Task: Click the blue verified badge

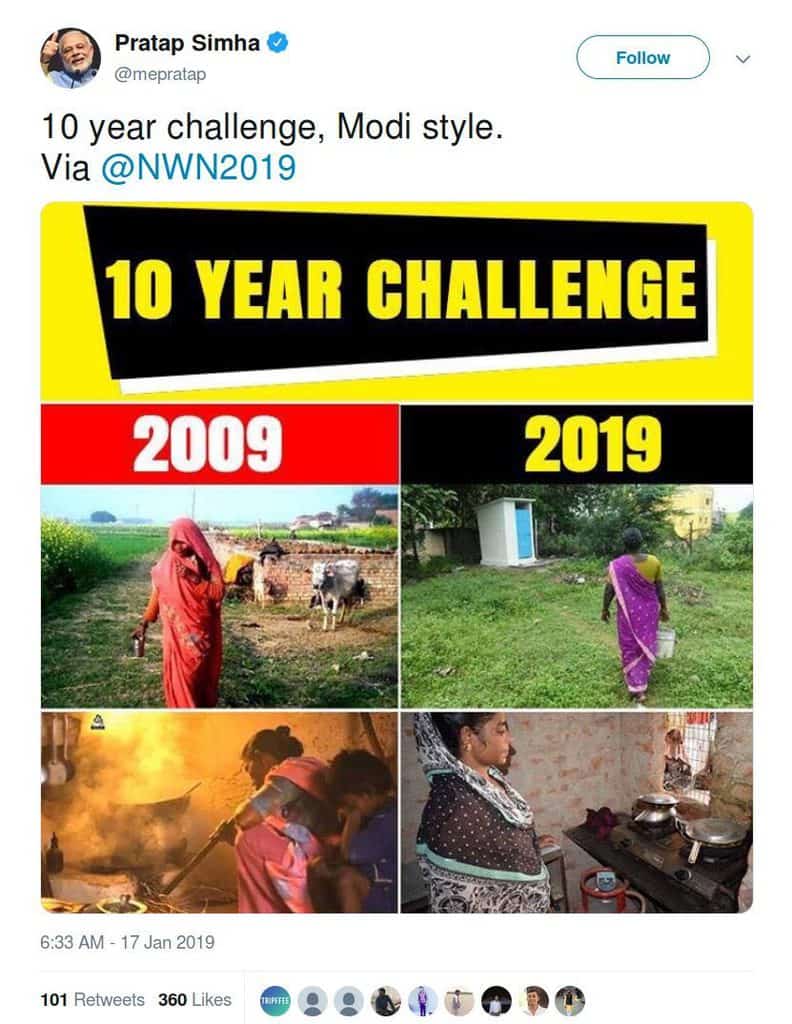Action: [281, 42]
